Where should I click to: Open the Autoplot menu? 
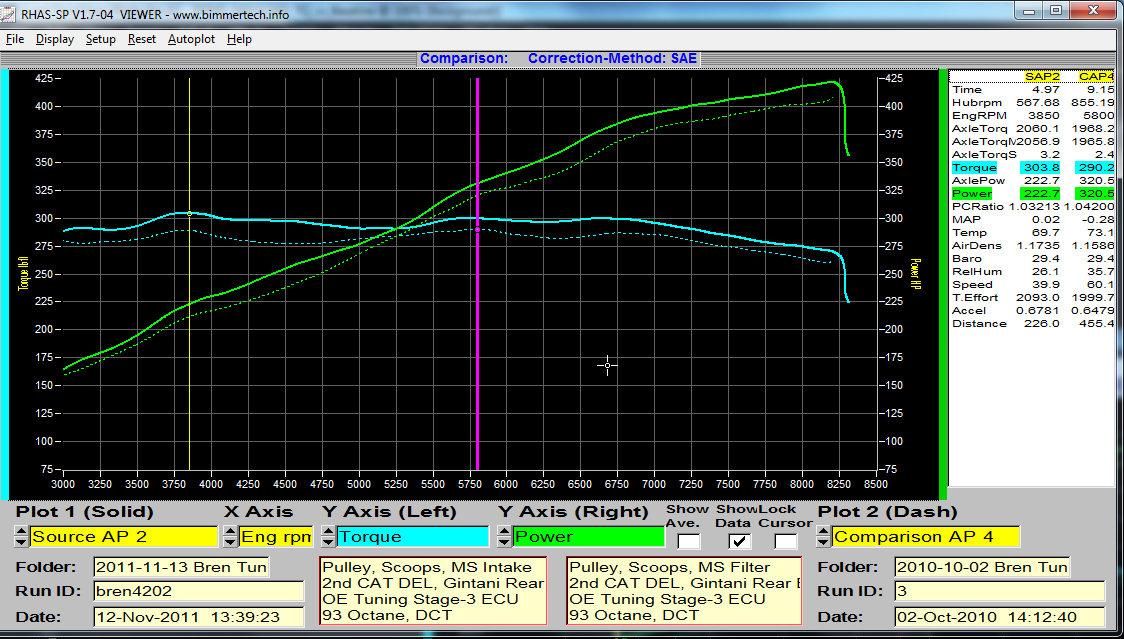[191, 39]
